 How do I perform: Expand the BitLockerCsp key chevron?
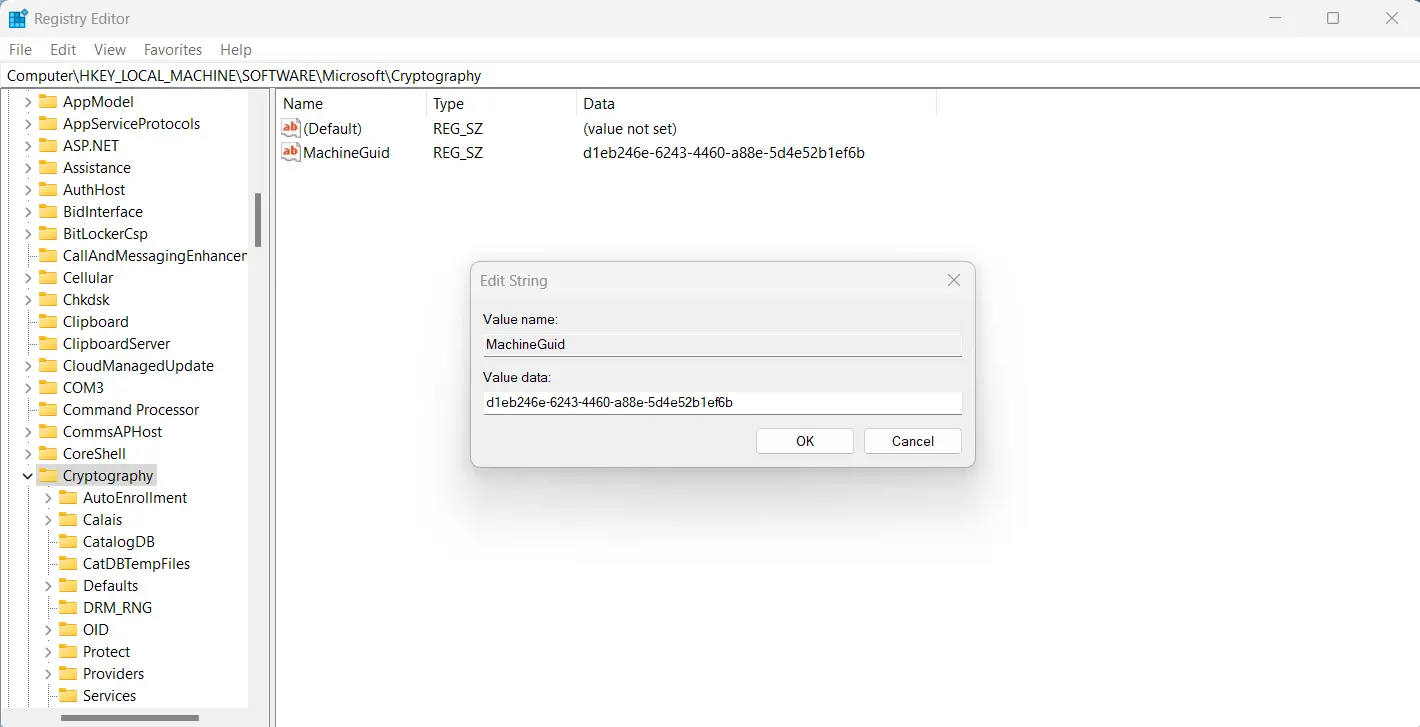[28, 233]
